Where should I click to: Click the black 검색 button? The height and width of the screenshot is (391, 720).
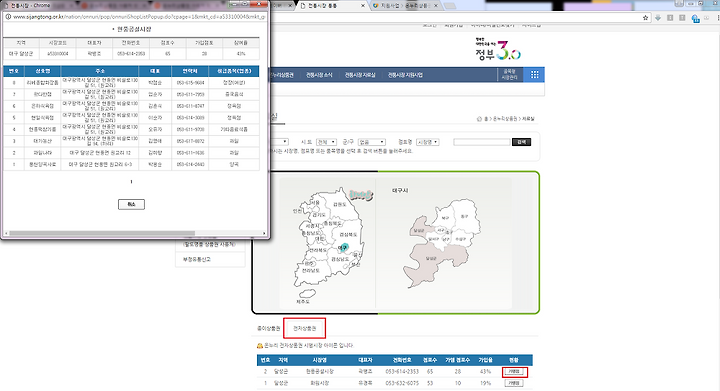click(521, 142)
